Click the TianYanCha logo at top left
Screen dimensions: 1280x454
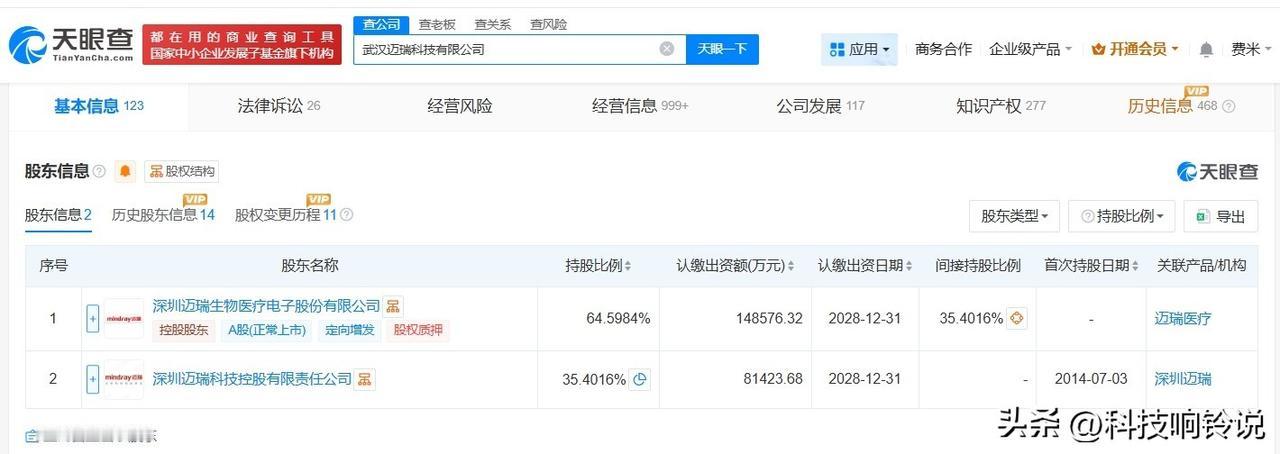[x=71, y=44]
